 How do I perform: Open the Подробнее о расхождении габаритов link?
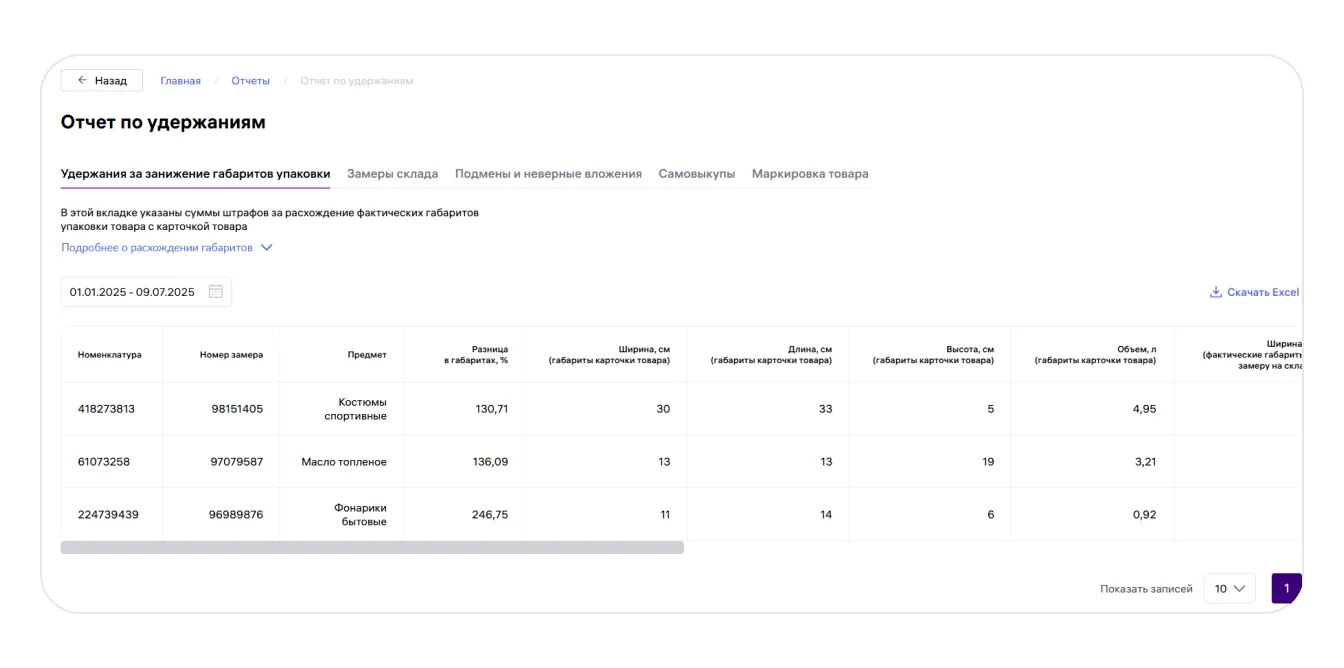156,248
